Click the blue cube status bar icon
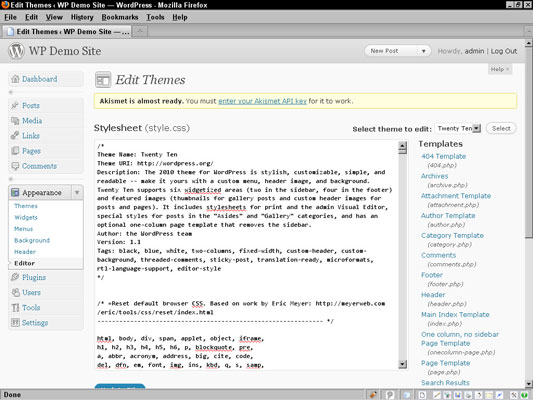 coord(407,395)
